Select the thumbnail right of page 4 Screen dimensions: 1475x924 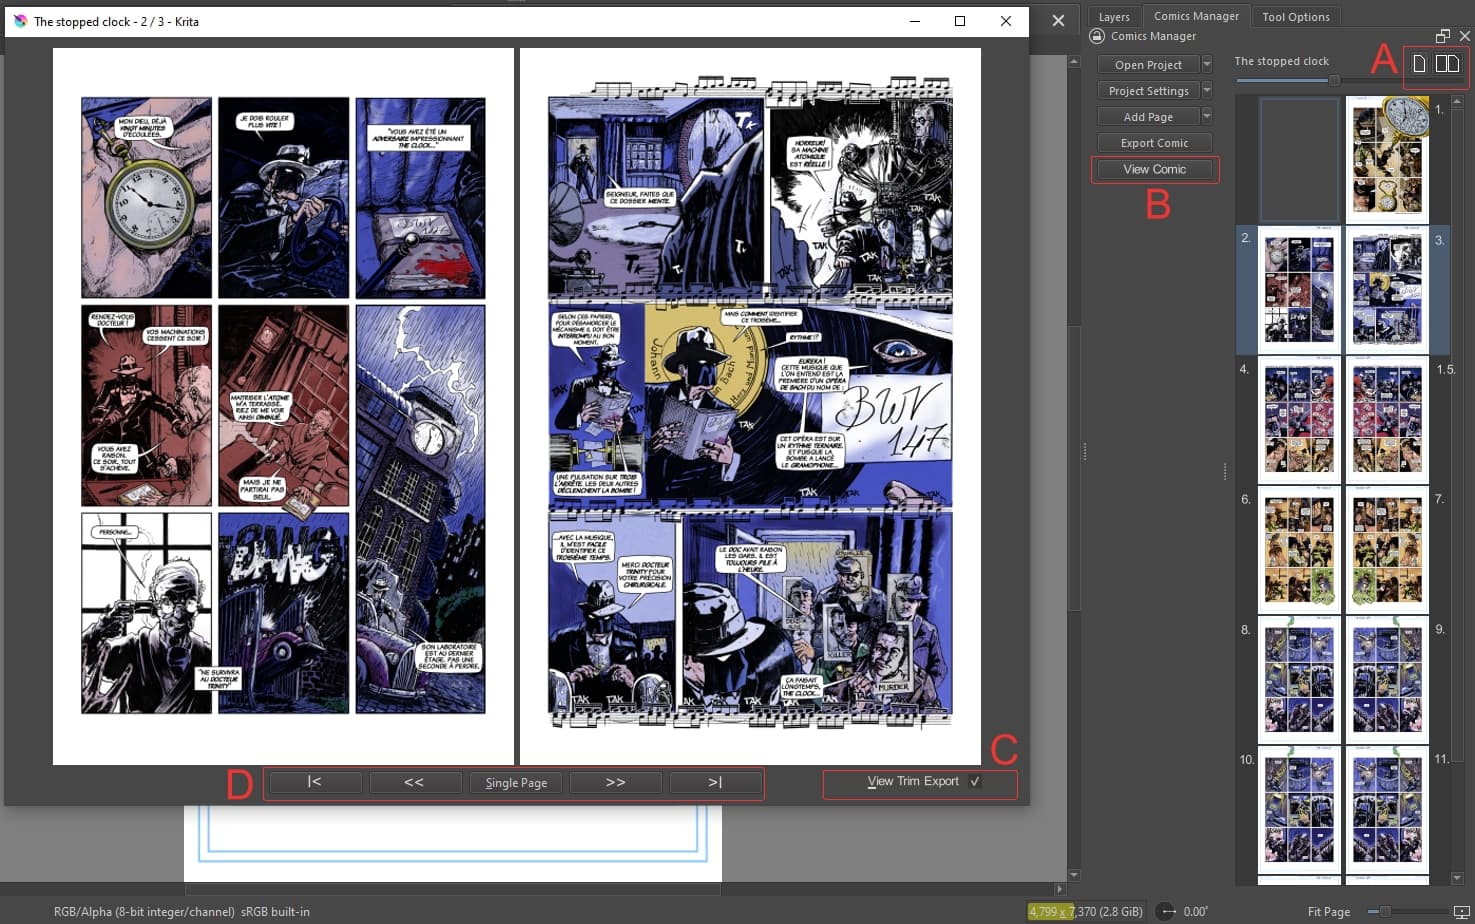1387,420
